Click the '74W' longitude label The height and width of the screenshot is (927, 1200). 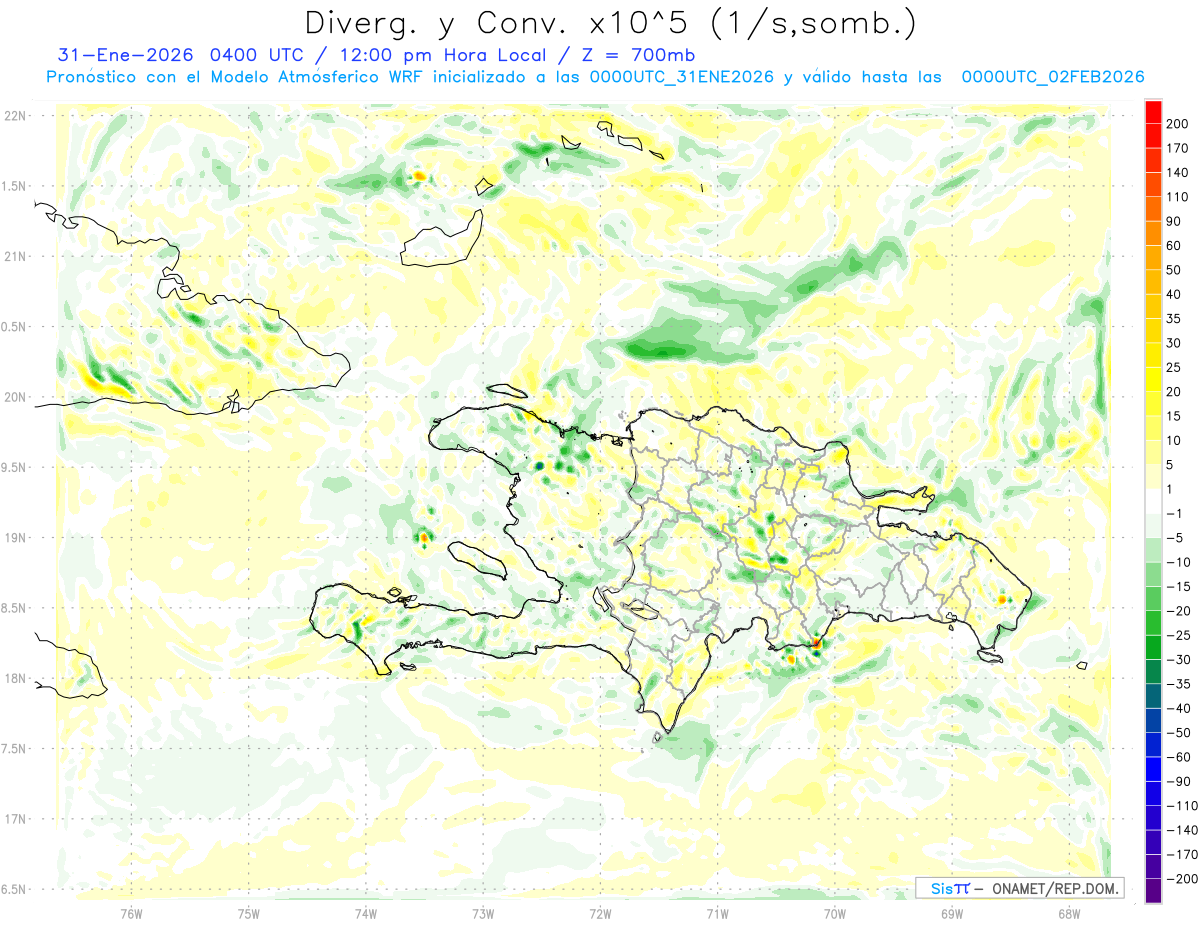click(366, 914)
